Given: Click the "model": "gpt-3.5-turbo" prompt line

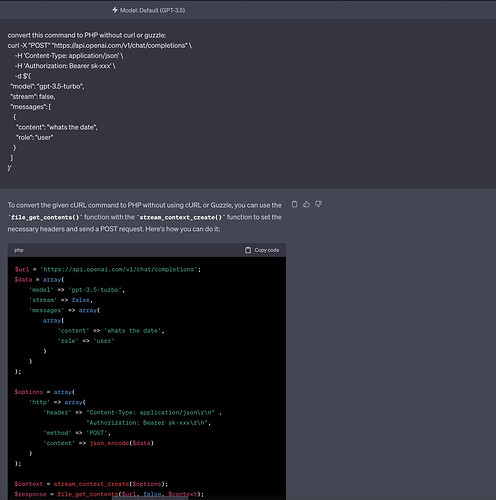Looking at the screenshot, I should point(47,86).
